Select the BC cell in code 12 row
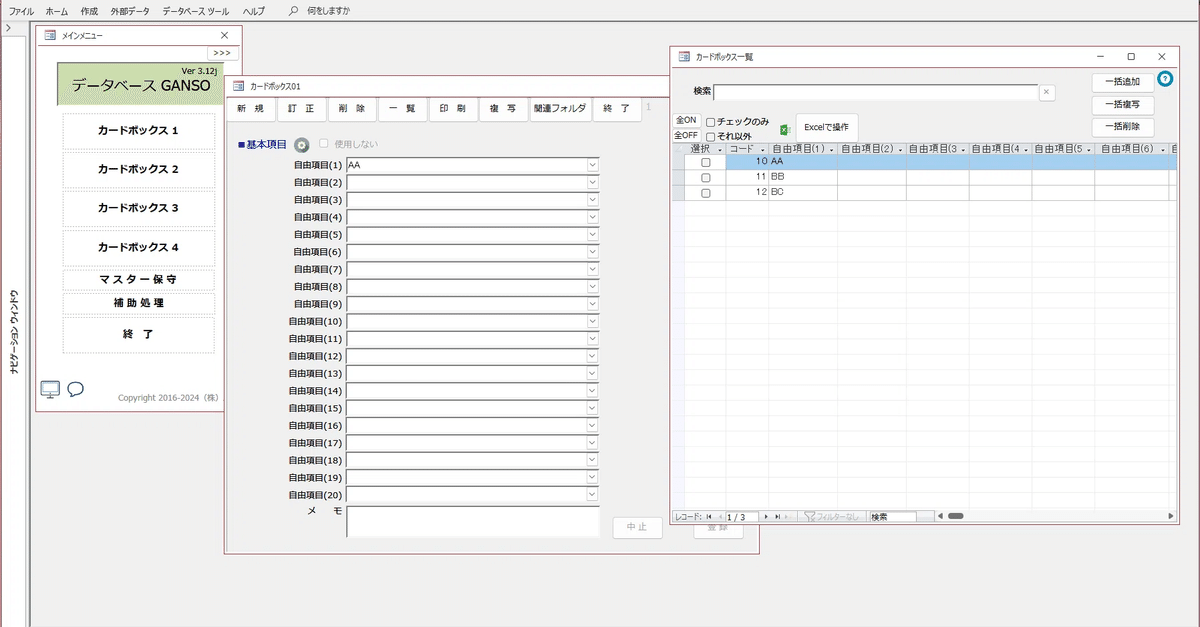 click(x=803, y=192)
